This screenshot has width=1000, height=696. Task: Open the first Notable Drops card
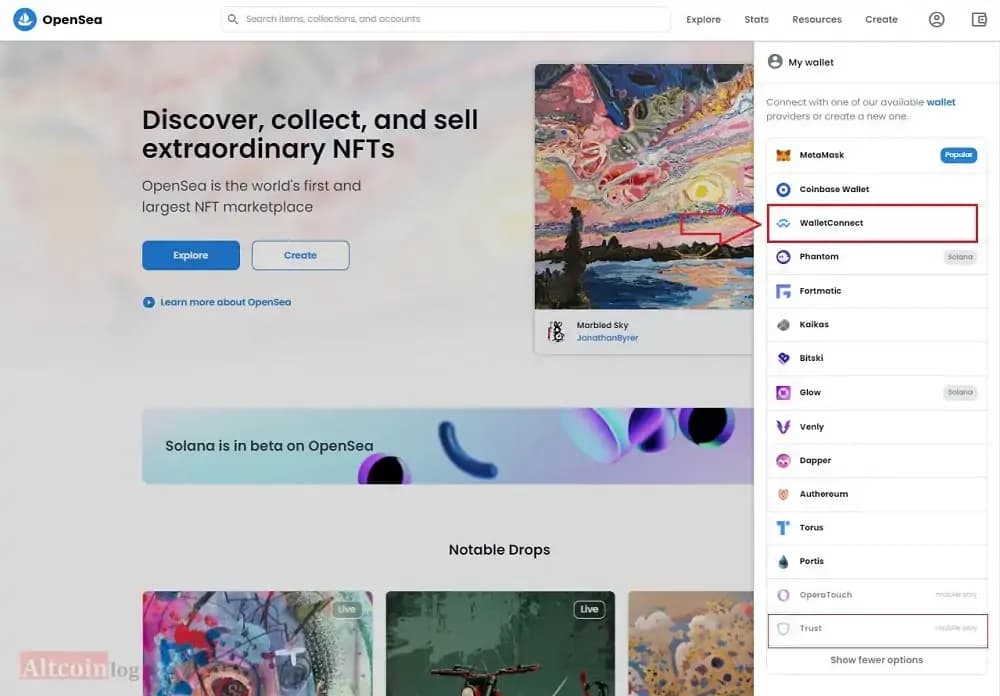coord(258,643)
